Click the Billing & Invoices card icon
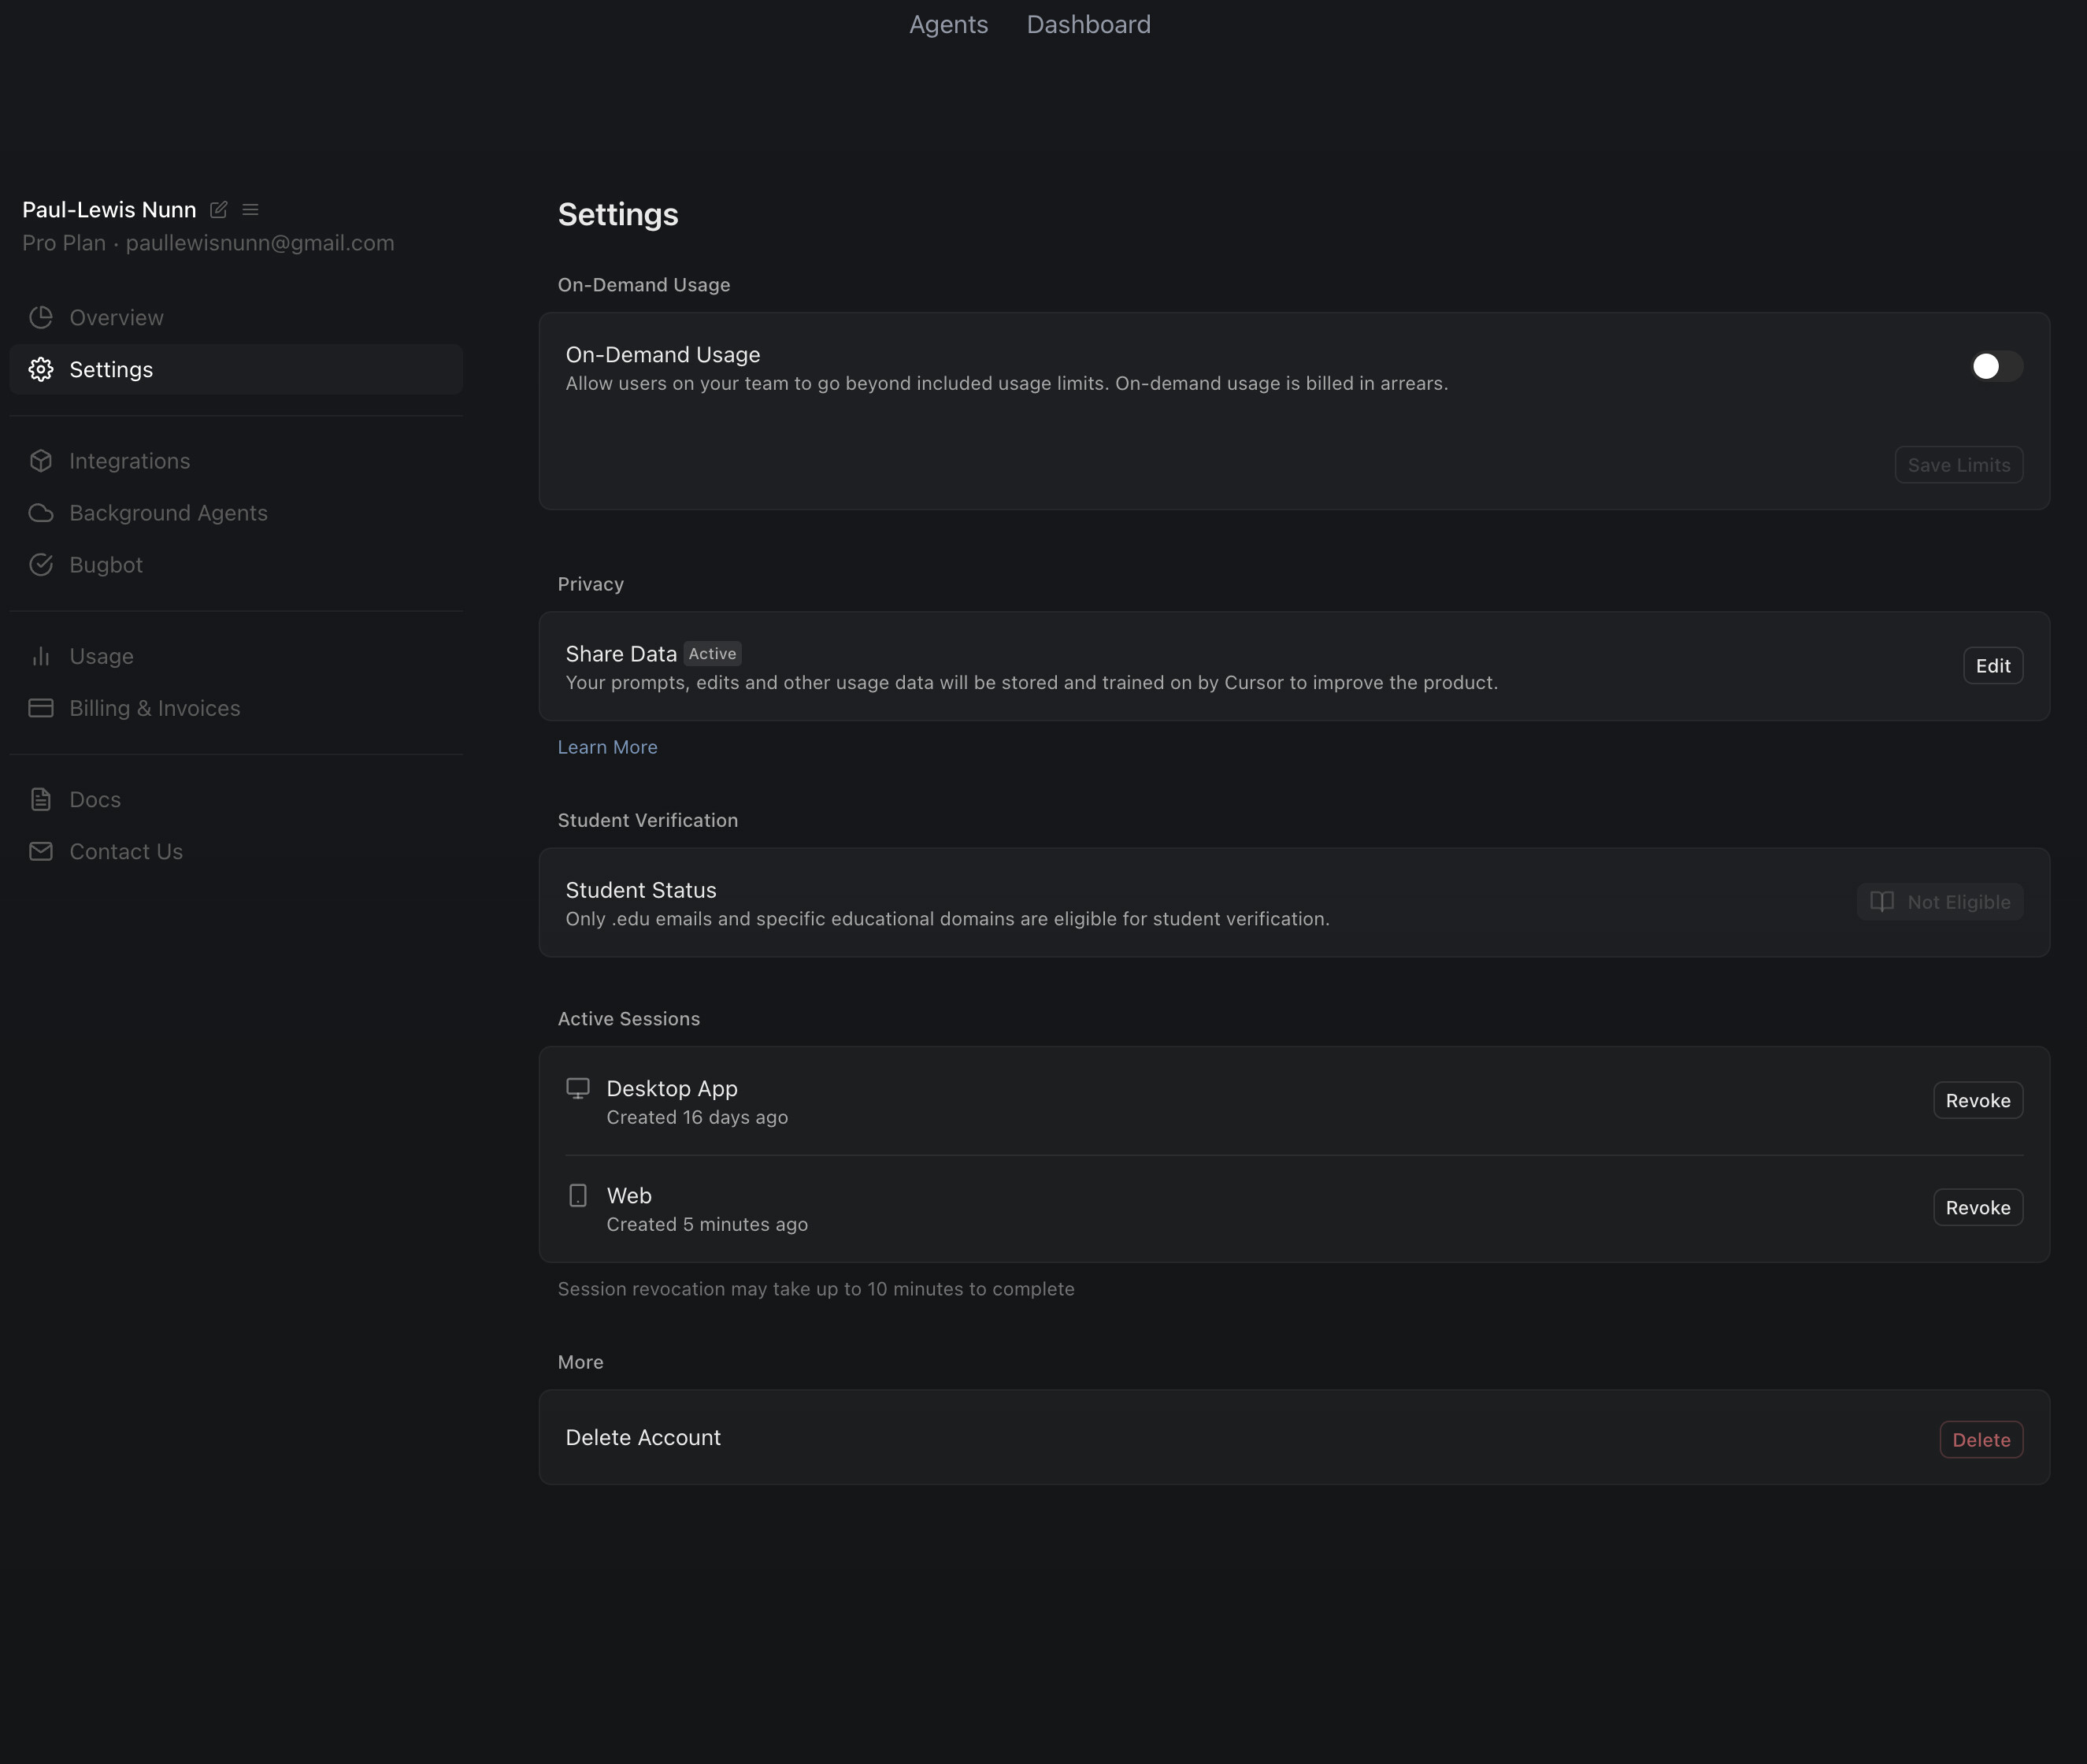Image resolution: width=2087 pixels, height=1764 pixels. [41, 708]
